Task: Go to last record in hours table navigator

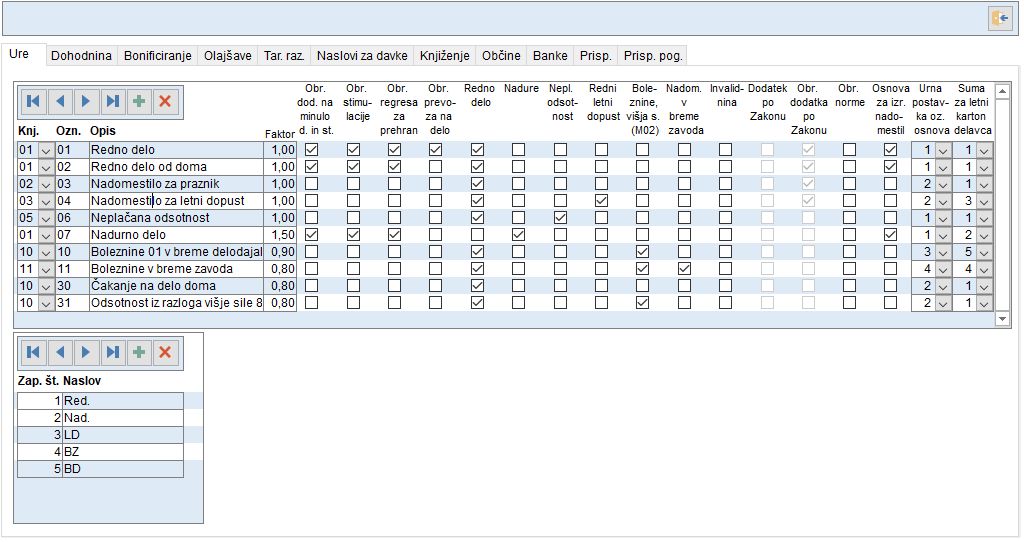Action: (112, 101)
